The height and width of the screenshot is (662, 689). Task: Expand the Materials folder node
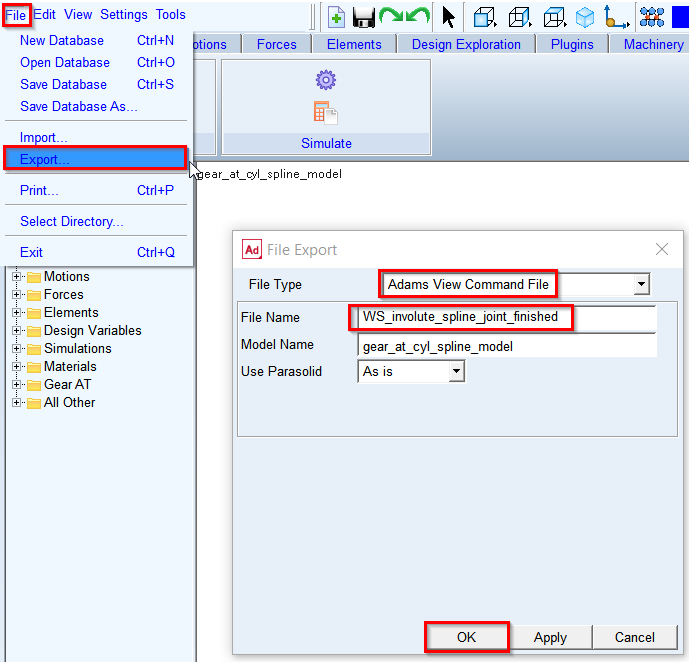click(x=16, y=366)
